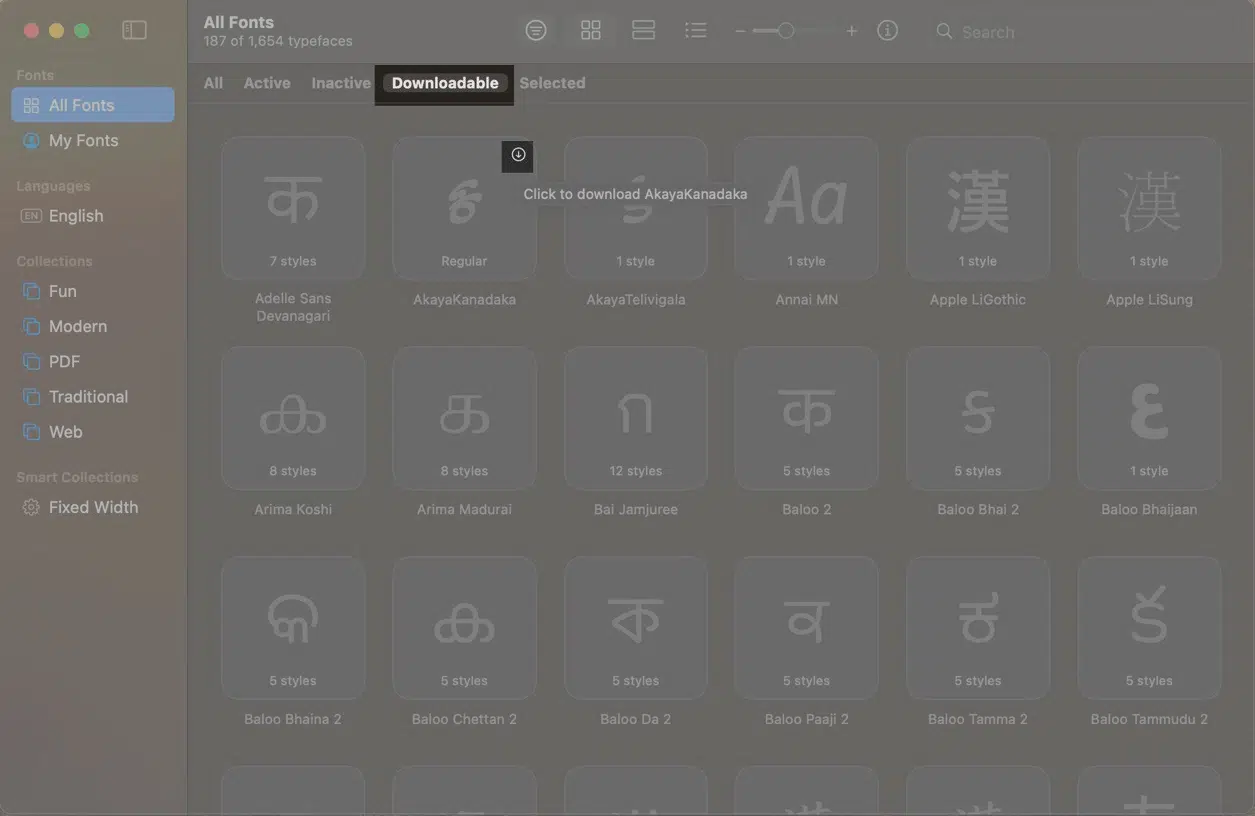Viewport: 1255px width, 816px height.
Task: Switch to grid view icon
Action: pyautogui.click(x=591, y=31)
